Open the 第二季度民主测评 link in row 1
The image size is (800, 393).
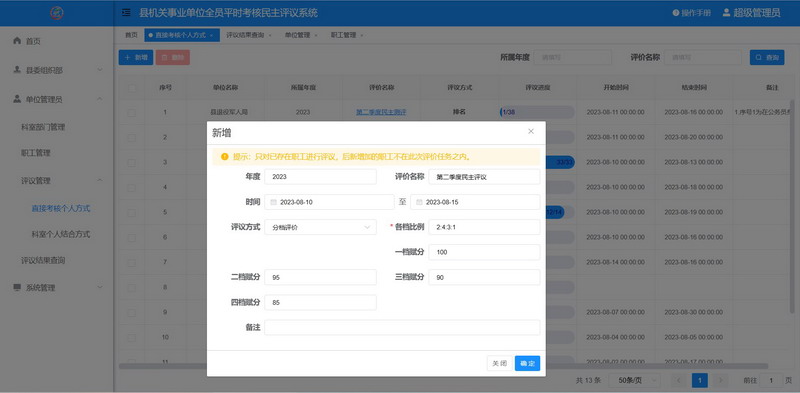click(381, 112)
